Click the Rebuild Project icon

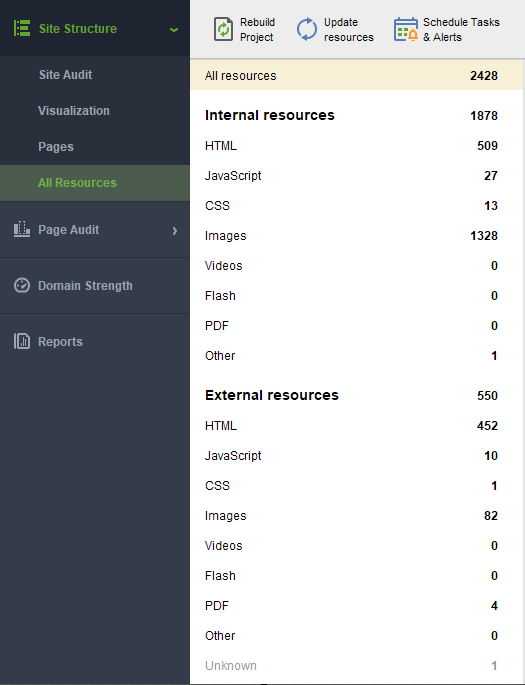(x=223, y=30)
